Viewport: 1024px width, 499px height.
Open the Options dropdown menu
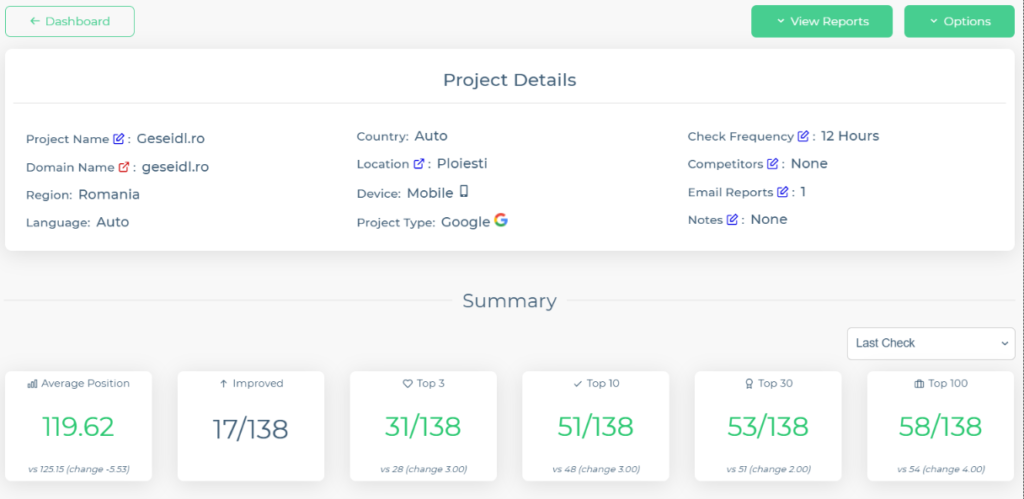[959, 21]
